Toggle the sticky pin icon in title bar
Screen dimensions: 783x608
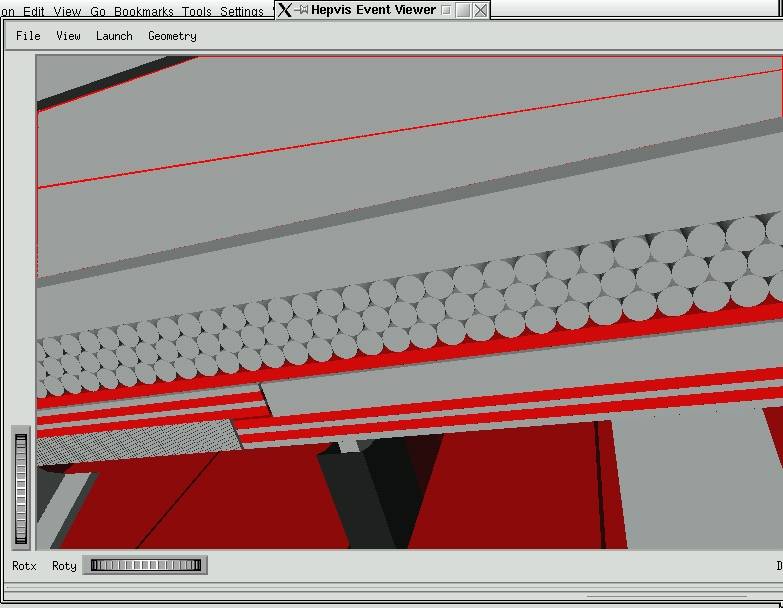tap(301, 10)
